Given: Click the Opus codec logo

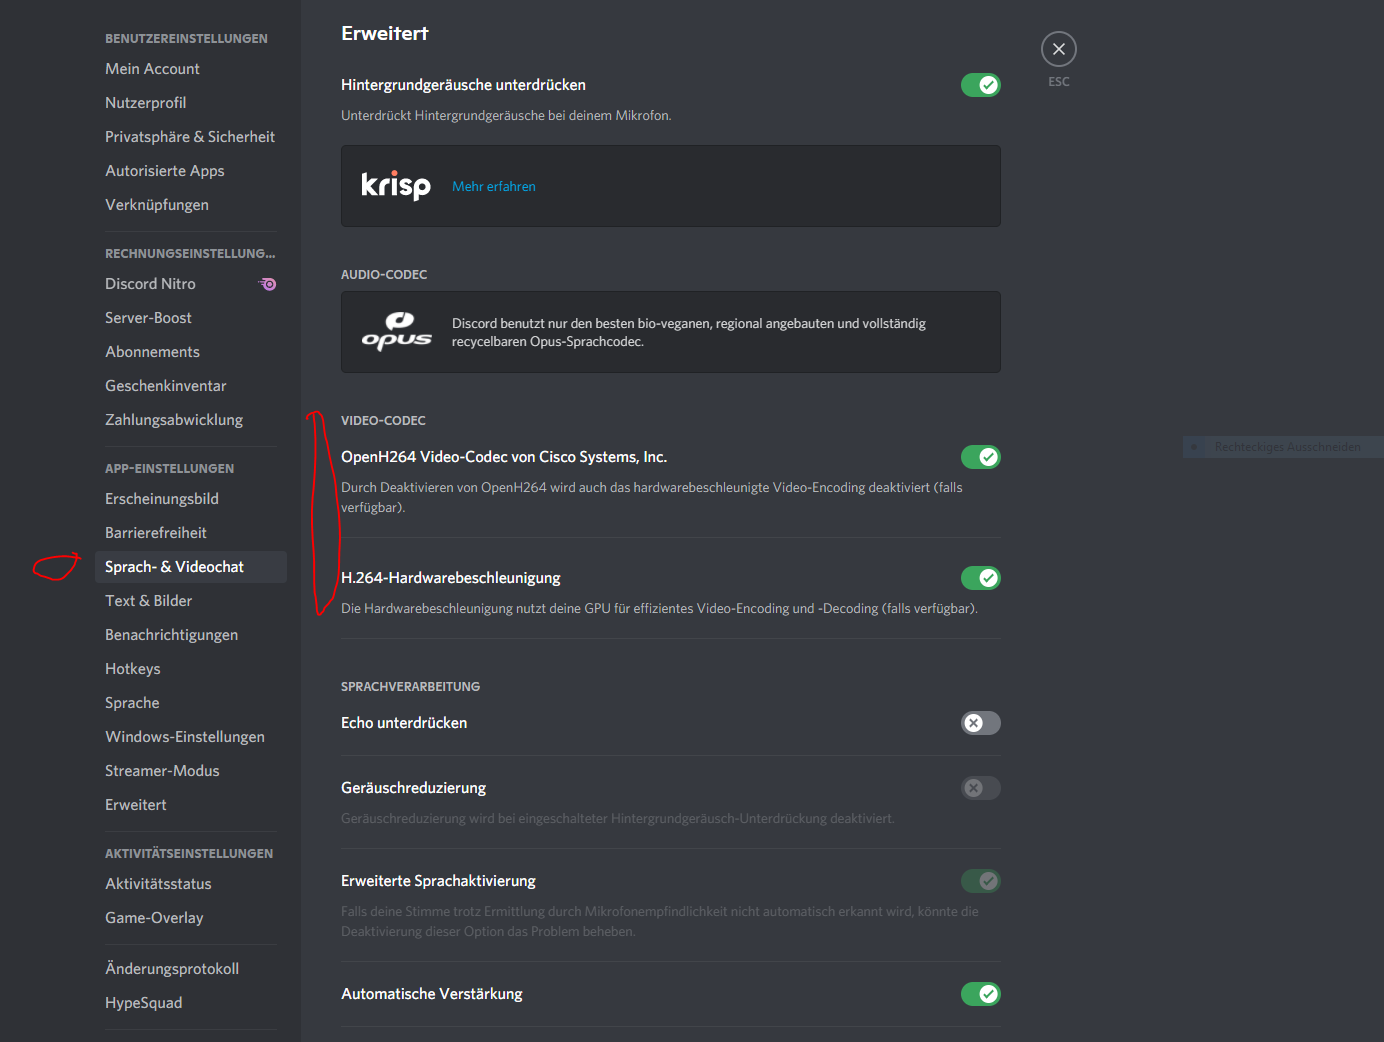Looking at the screenshot, I should pyautogui.click(x=396, y=332).
